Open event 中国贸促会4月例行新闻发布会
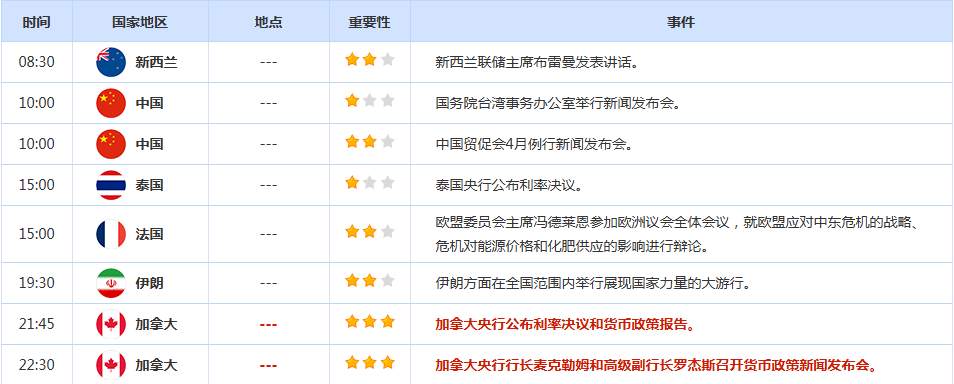The image size is (954, 384). click(x=535, y=144)
